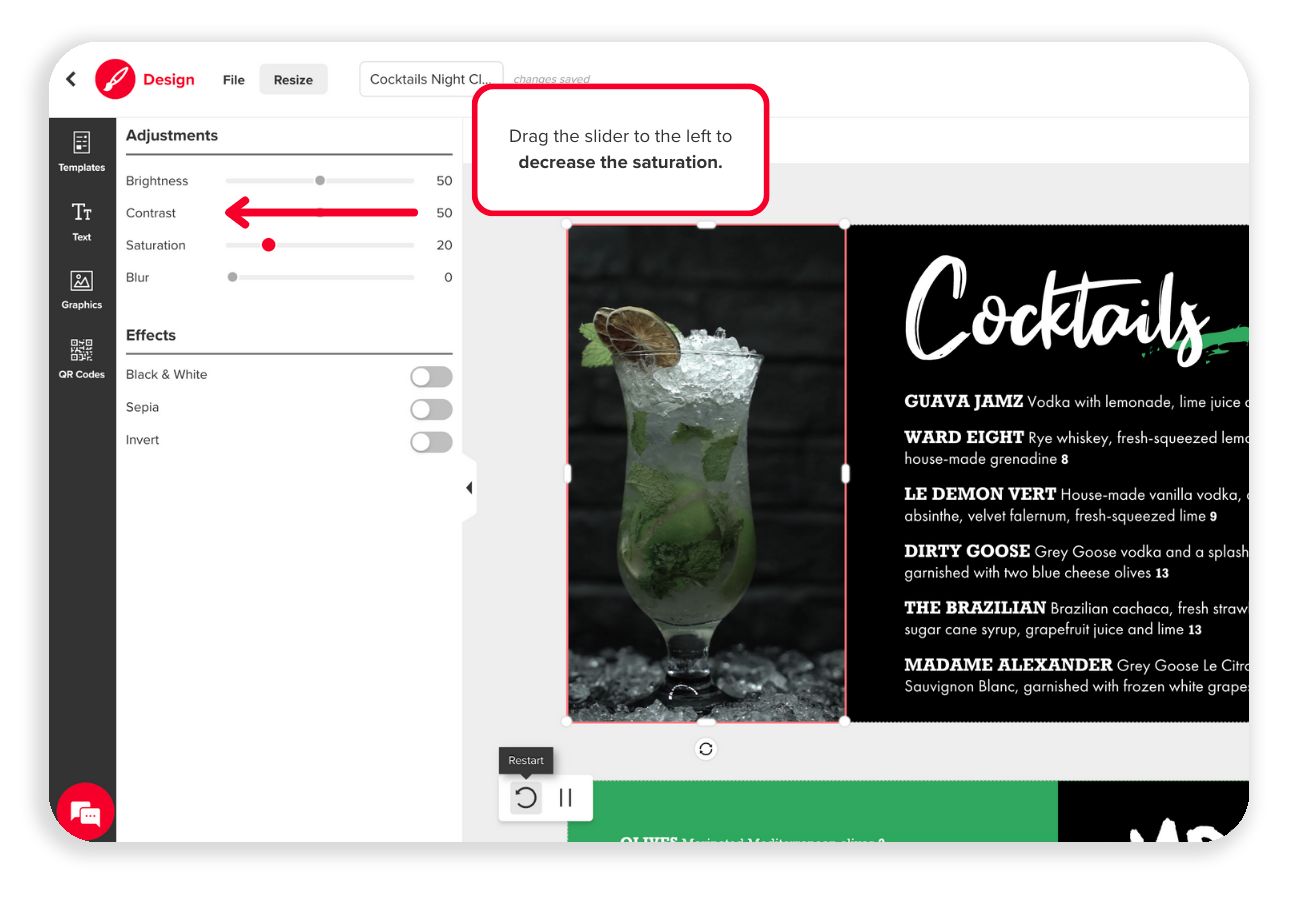The image size is (1300, 900).
Task: Click the Blur value 0
Action: (x=448, y=277)
